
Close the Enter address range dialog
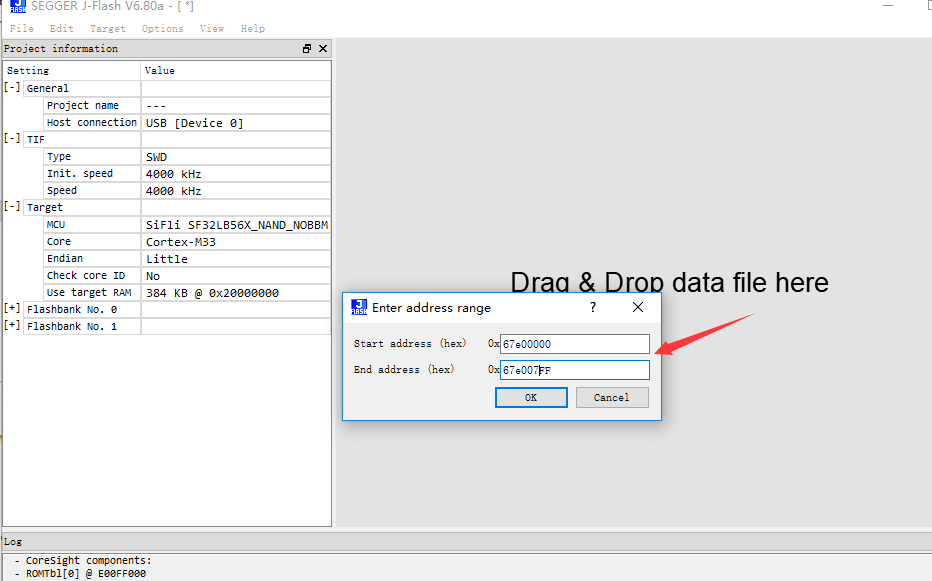click(638, 307)
